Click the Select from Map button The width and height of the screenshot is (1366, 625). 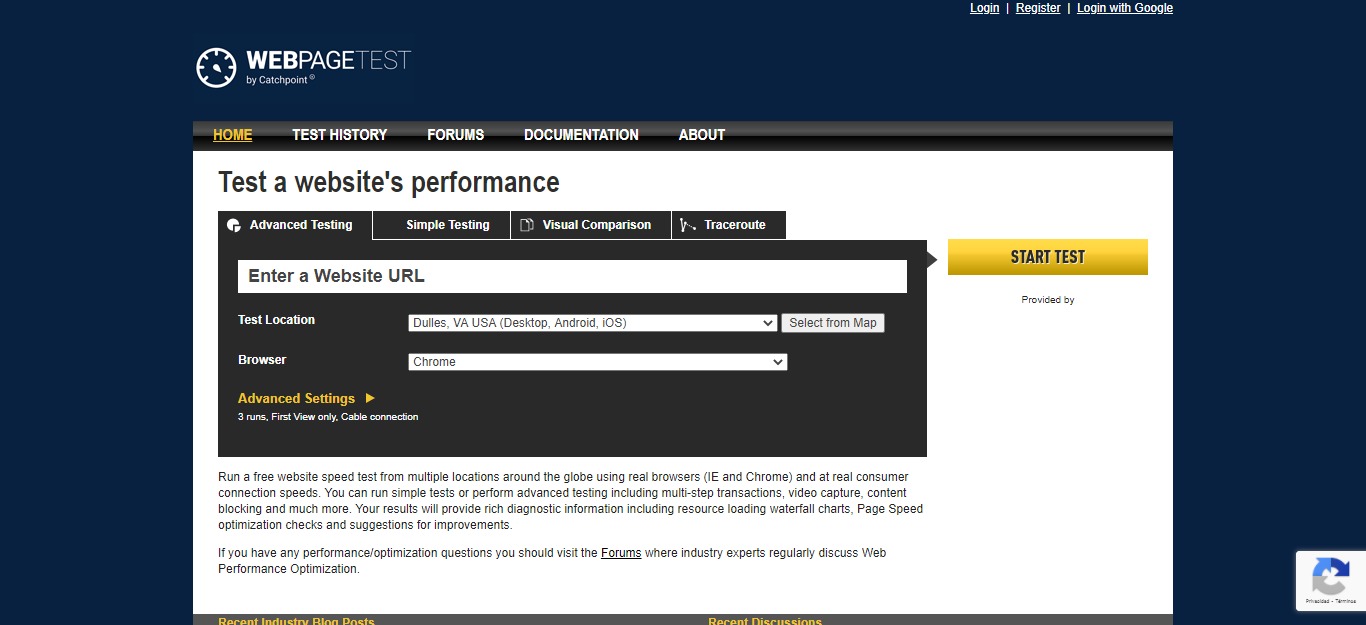(x=833, y=323)
